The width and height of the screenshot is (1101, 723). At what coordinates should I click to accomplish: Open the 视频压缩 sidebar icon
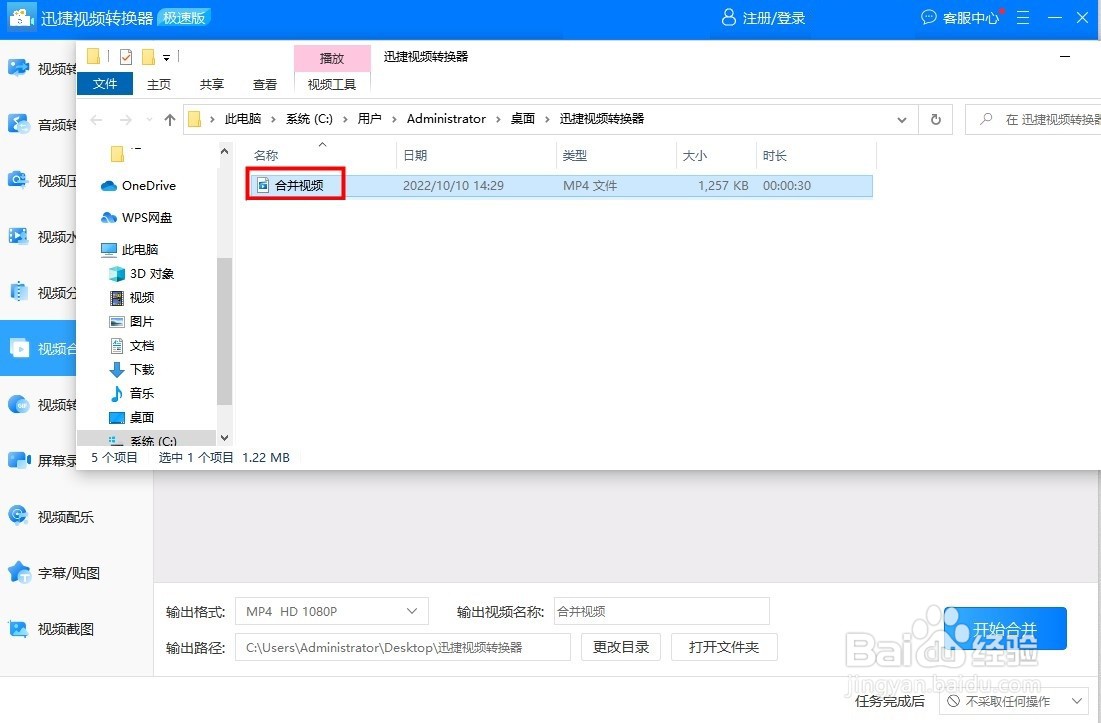point(19,180)
